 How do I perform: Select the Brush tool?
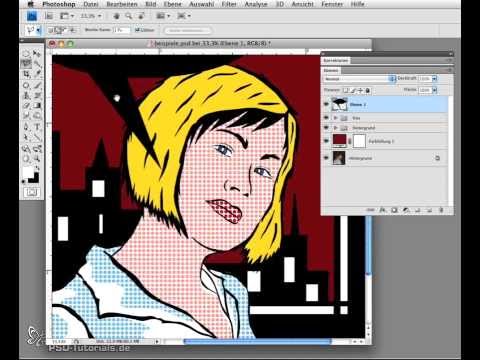point(37,85)
